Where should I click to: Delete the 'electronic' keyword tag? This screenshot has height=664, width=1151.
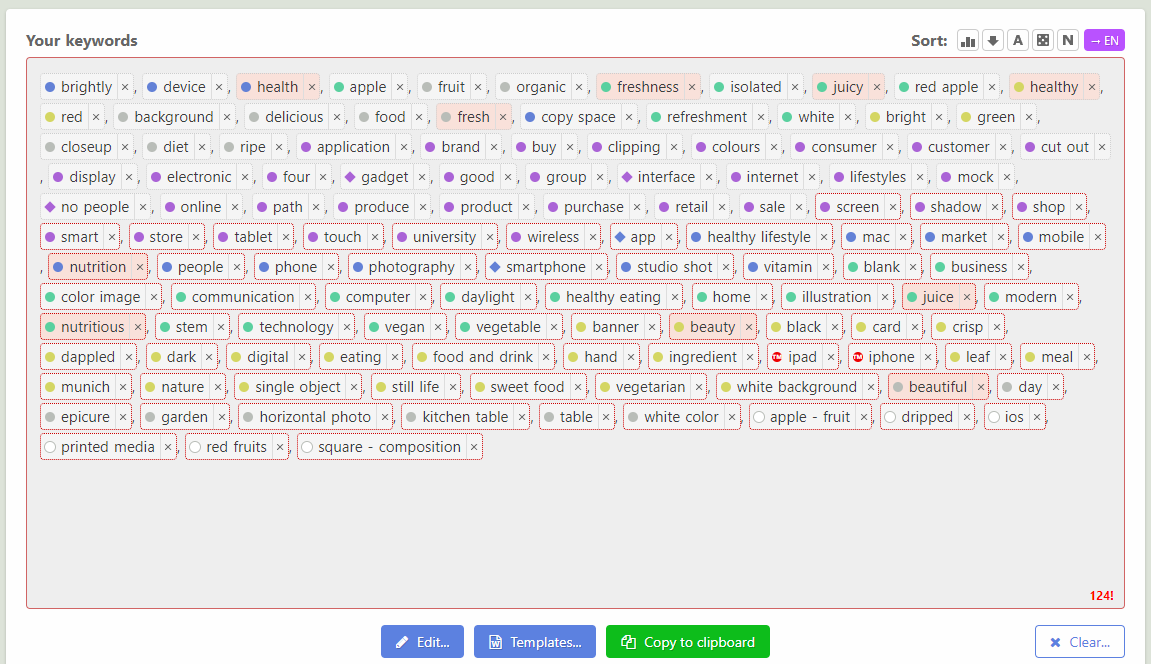coord(245,178)
